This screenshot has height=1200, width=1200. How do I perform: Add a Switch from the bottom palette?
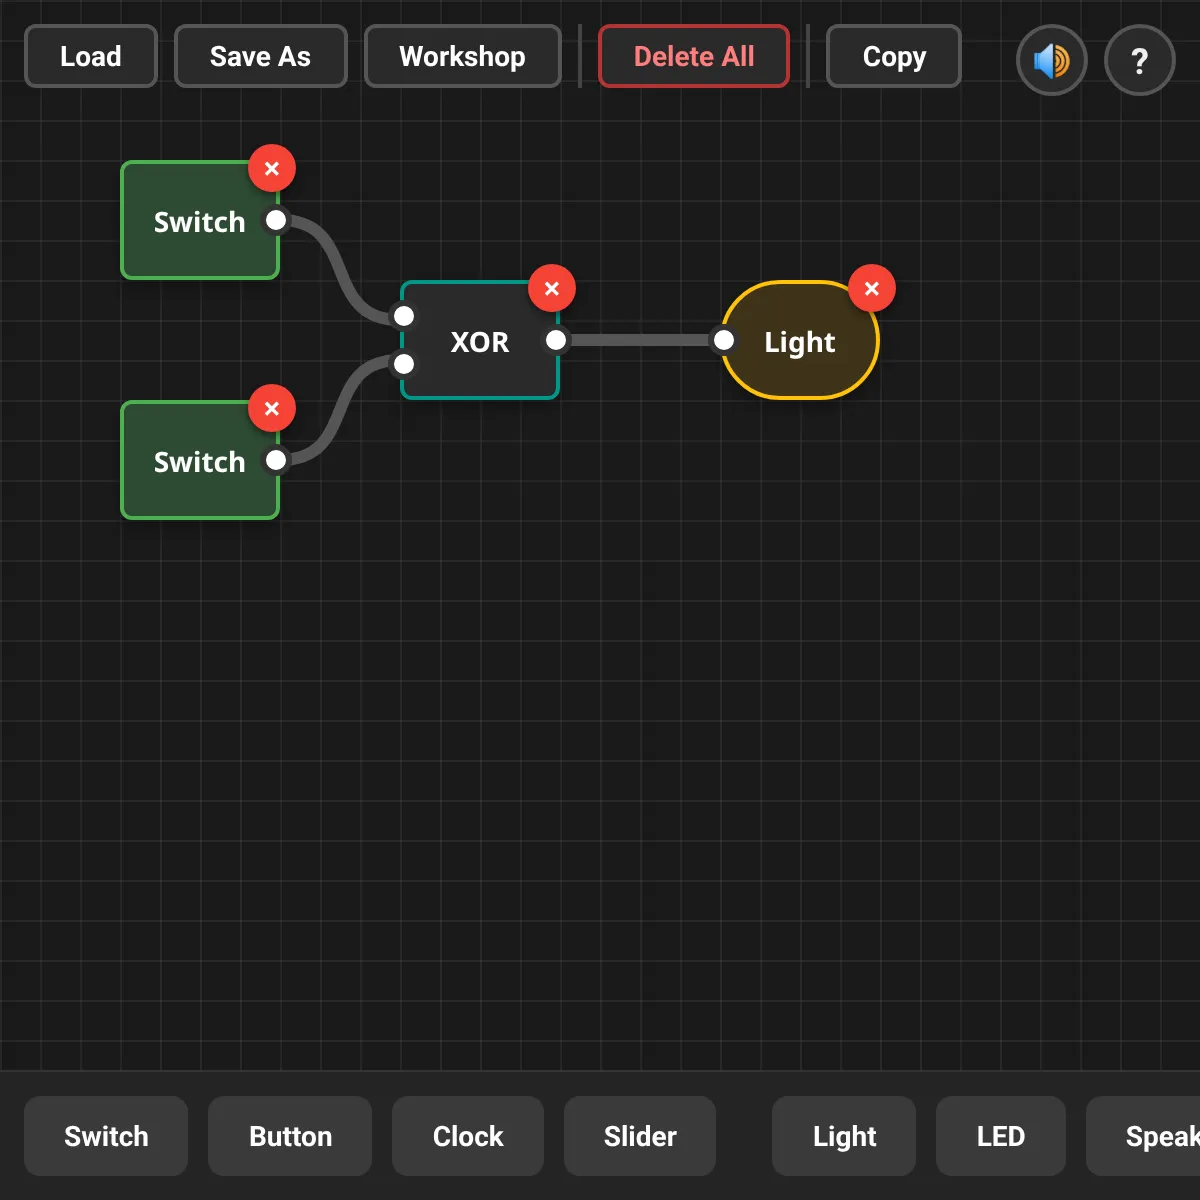tap(106, 1136)
